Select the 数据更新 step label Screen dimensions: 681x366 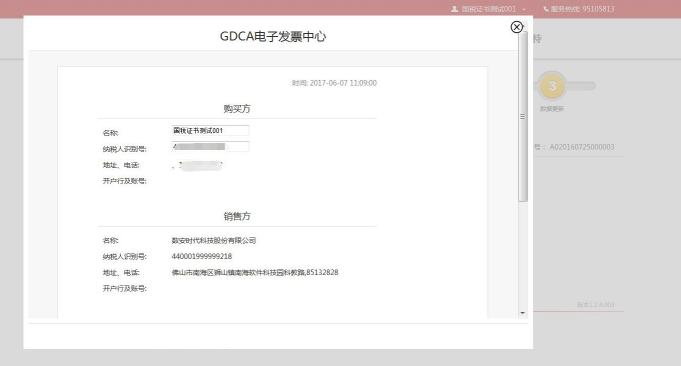tap(552, 109)
